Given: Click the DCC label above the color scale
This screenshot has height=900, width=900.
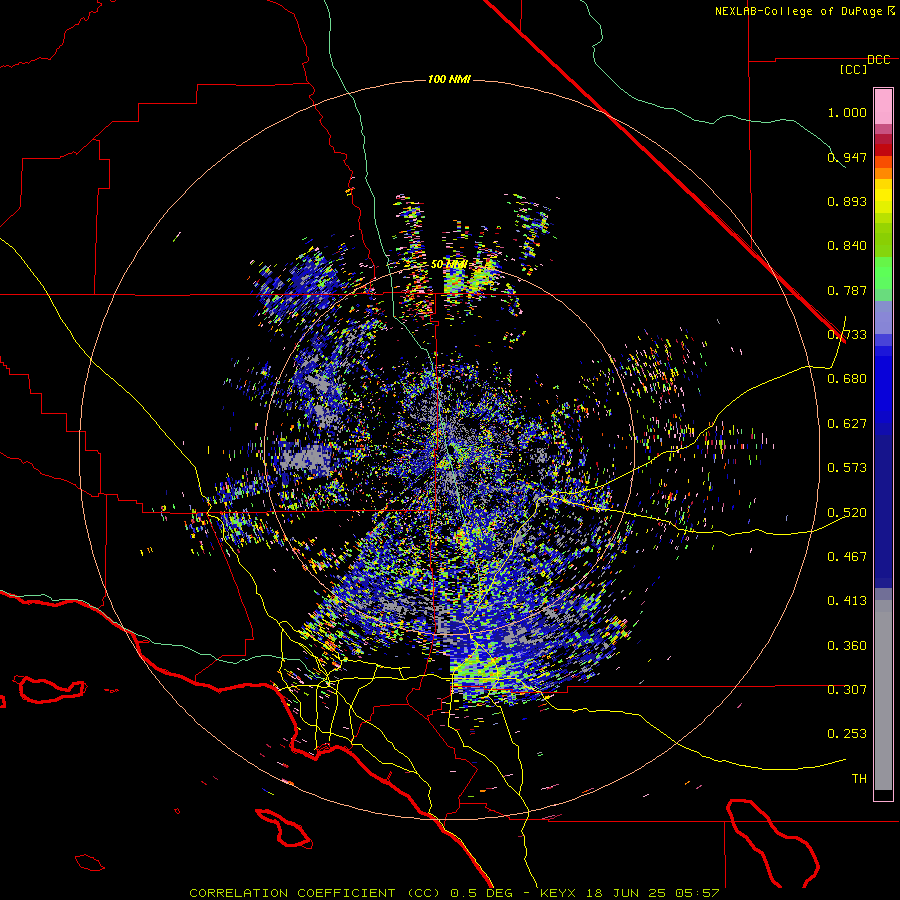Looking at the screenshot, I should pyautogui.click(x=878, y=60).
